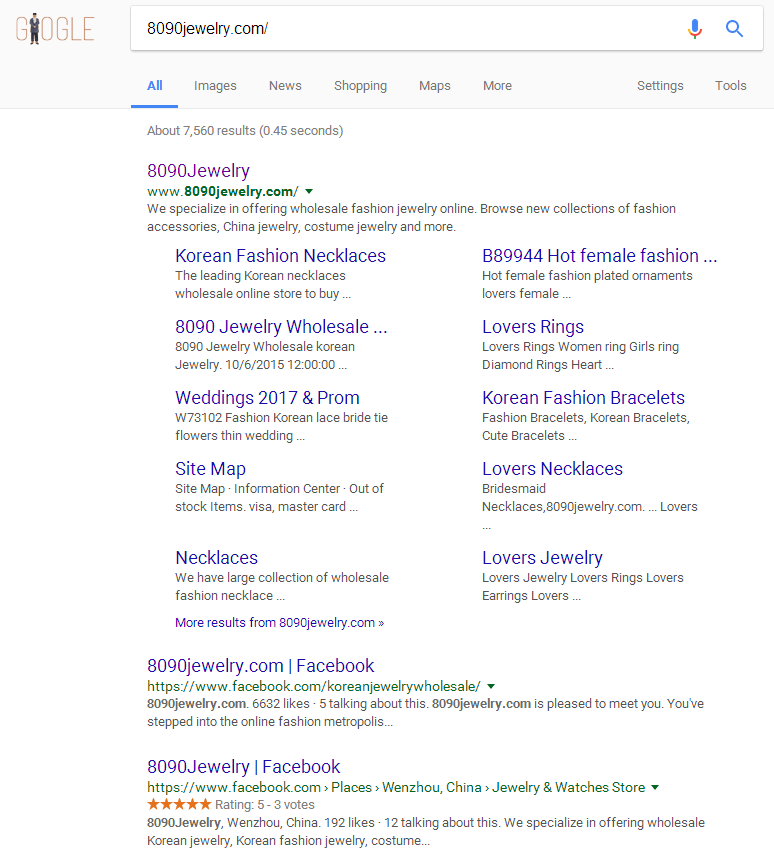Click snippet 'We have large collection of wholesale'
This screenshot has height=863, width=774.
coord(282,578)
